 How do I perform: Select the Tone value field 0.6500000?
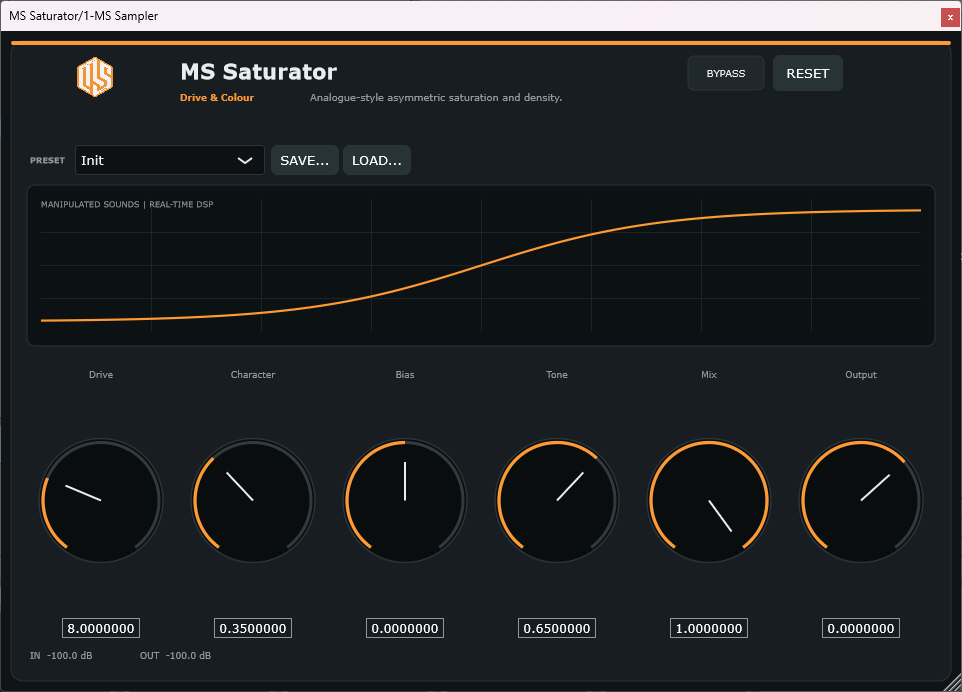tap(557, 628)
